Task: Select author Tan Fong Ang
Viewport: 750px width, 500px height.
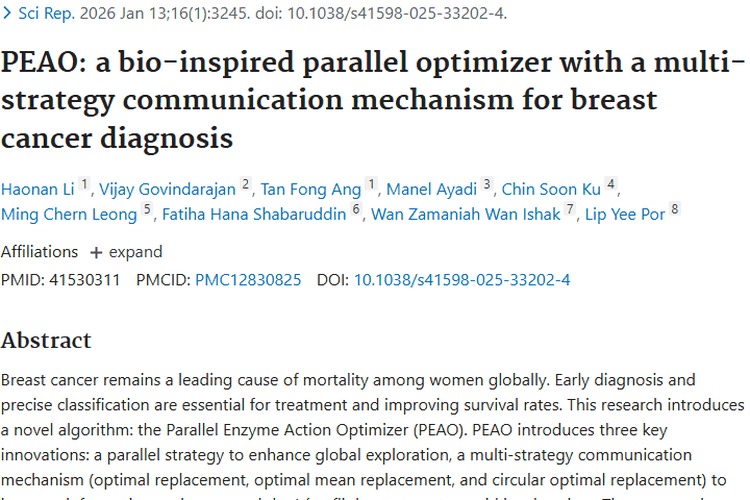Action: coord(310,189)
